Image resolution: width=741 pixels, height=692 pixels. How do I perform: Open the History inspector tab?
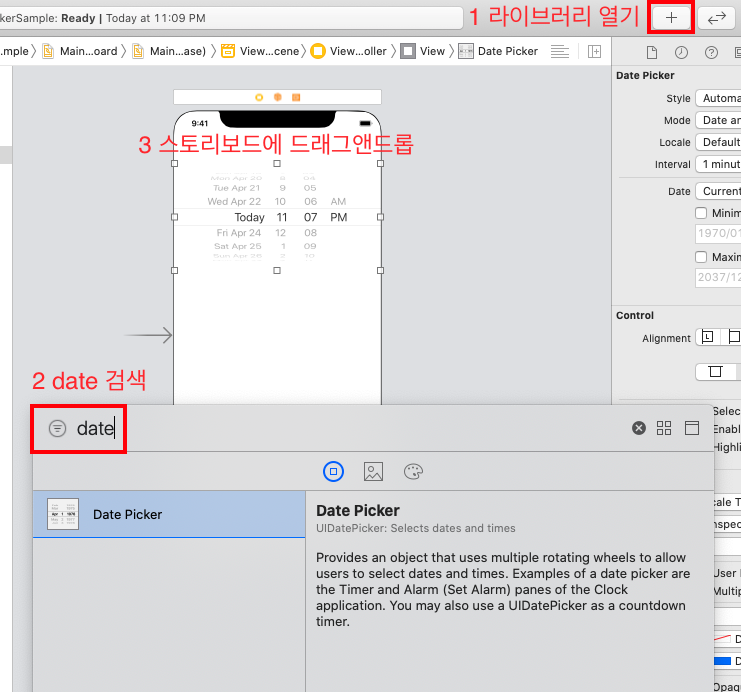(x=681, y=52)
